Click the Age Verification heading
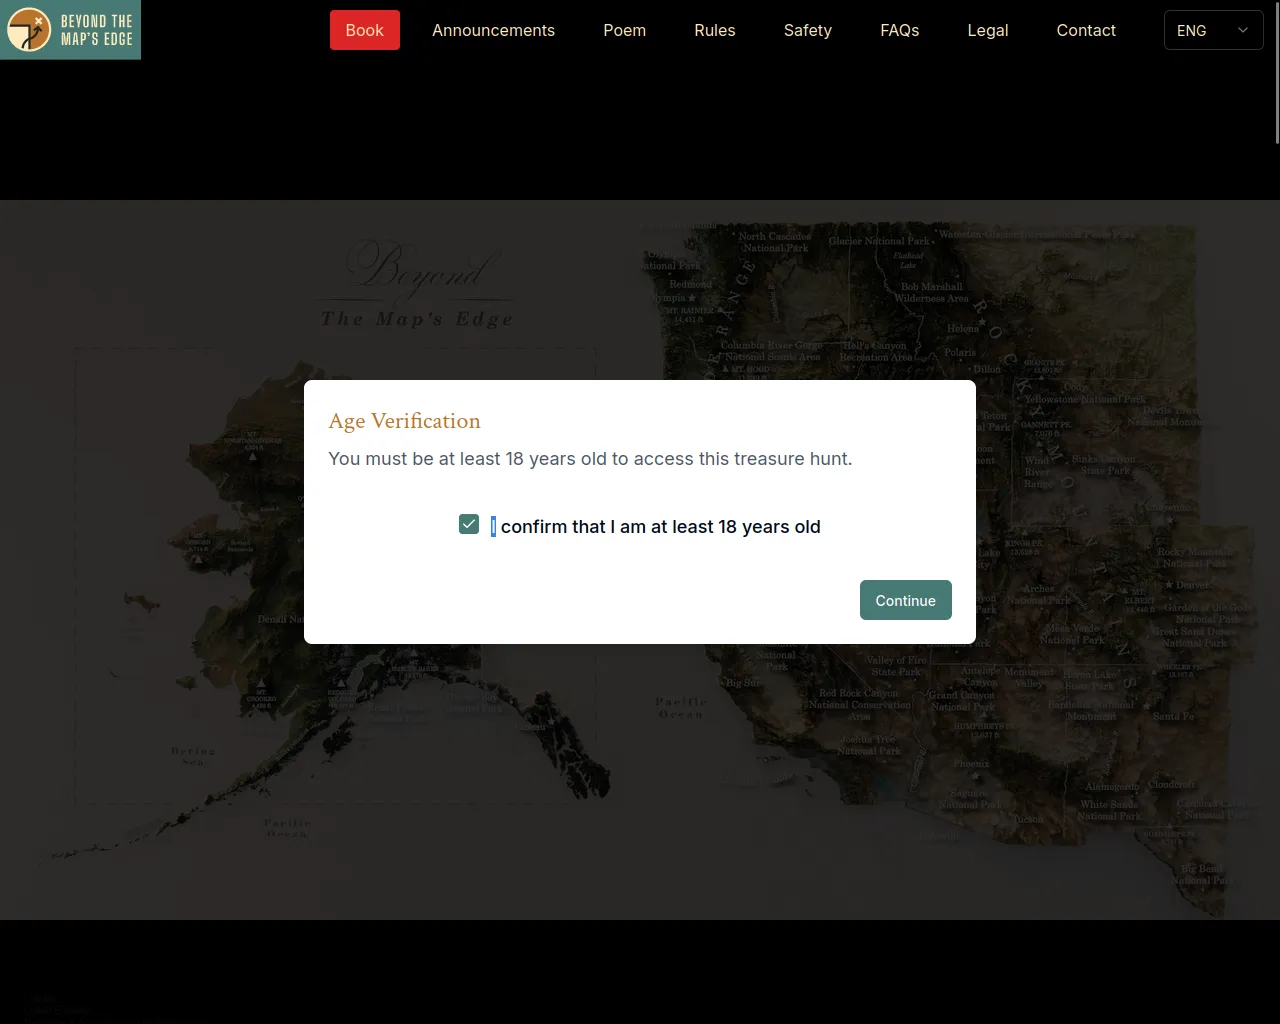This screenshot has width=1280, height=1024. click(x=405, y=421)
